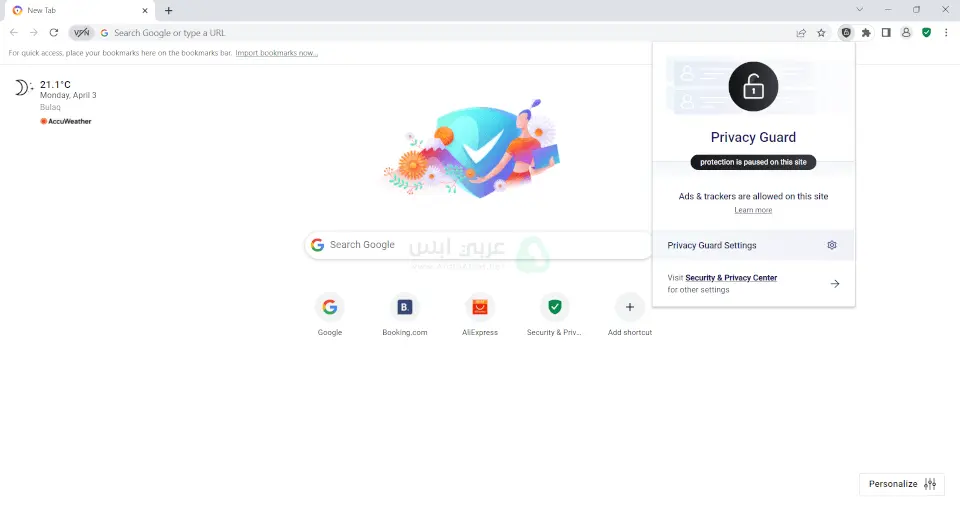Open the user profile icon
The width and height of the screenshot is (960, 509).
click(906, 33)
